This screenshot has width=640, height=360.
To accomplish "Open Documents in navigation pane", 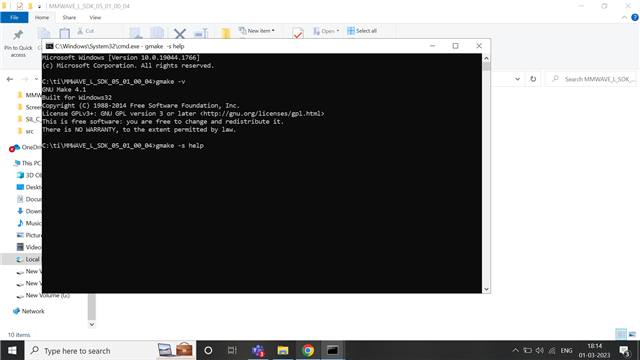I will coord(29,199).
